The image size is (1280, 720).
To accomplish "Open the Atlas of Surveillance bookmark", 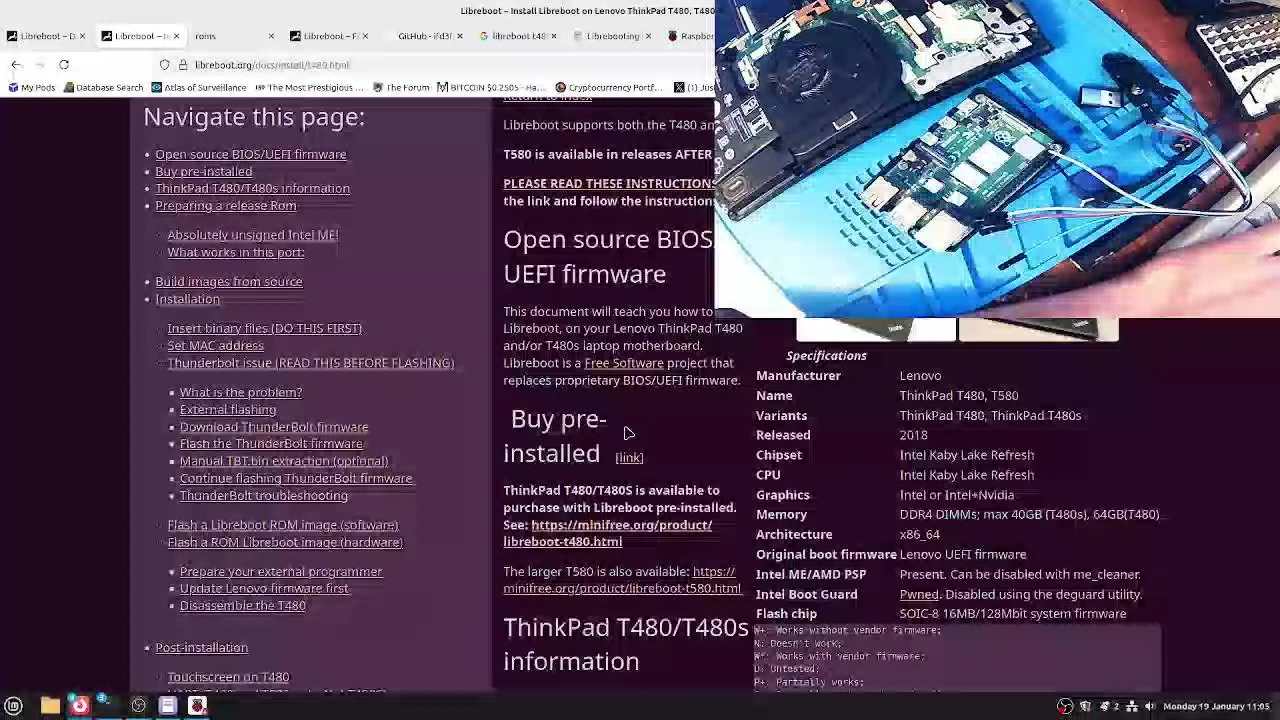I will click(199, 88).
